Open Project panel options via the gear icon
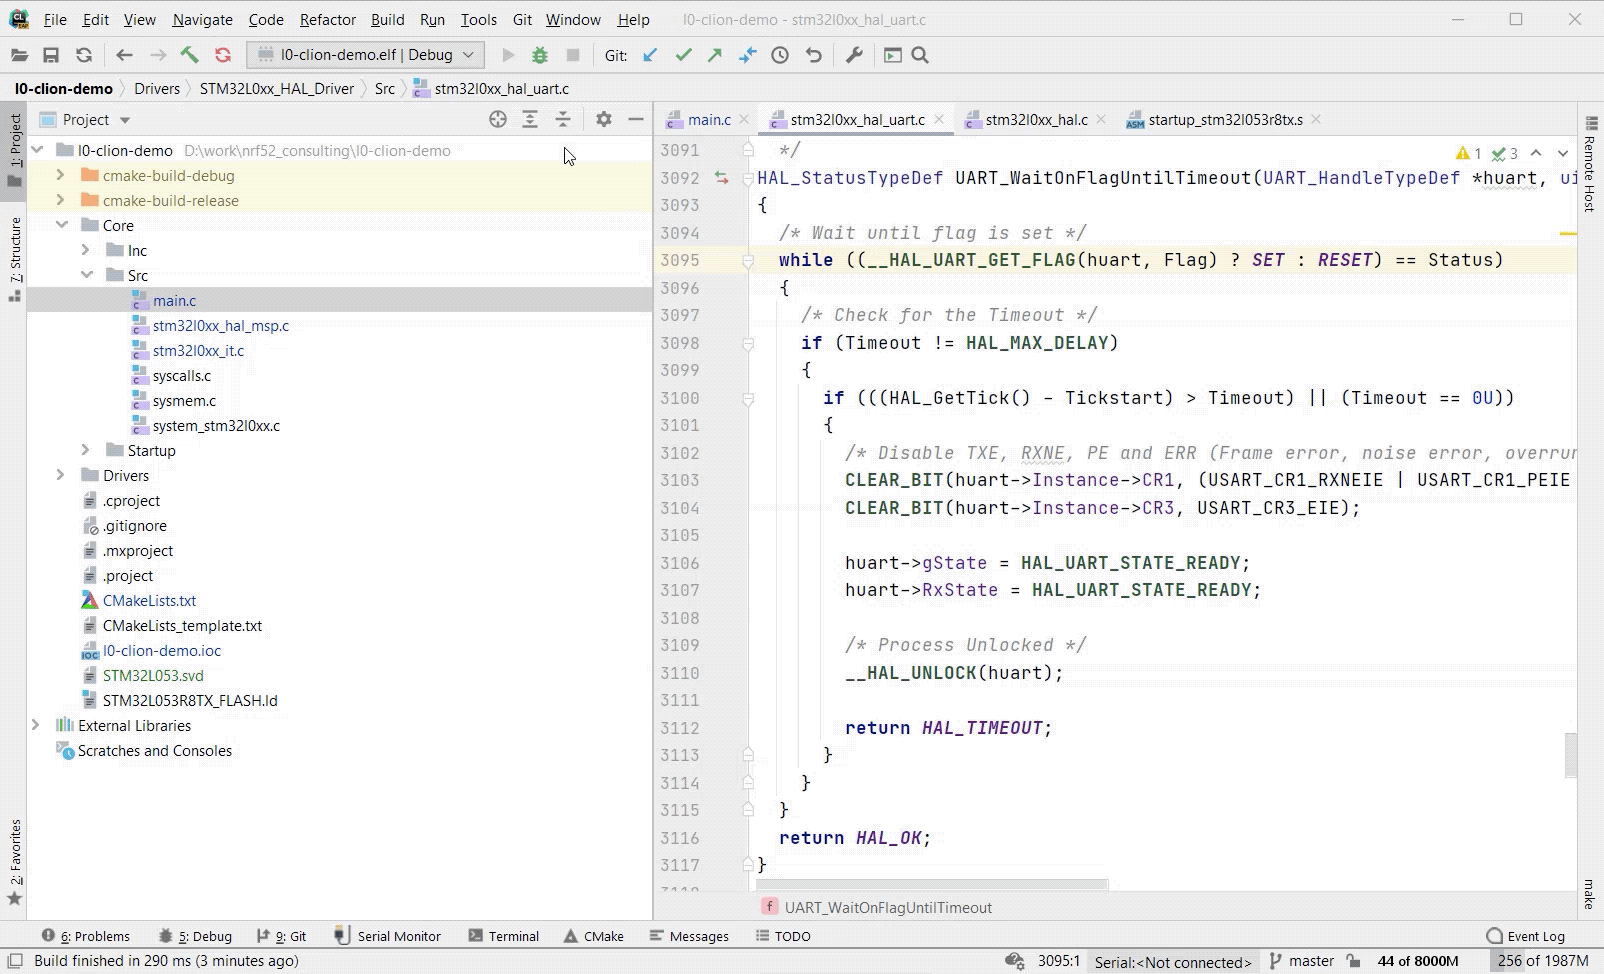The image size is (1604, 974). click(x=604, y=119)
